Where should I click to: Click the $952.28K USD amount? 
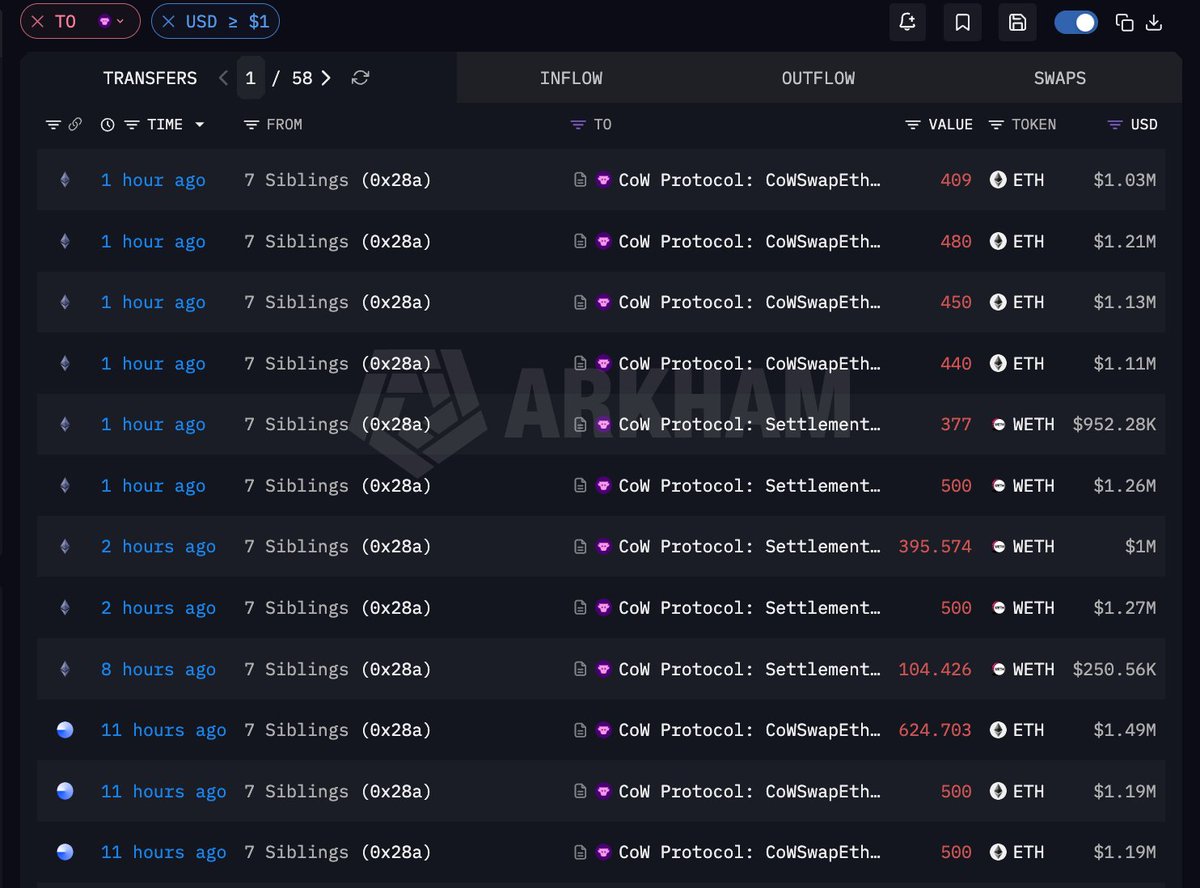(x=1114, y=424)
